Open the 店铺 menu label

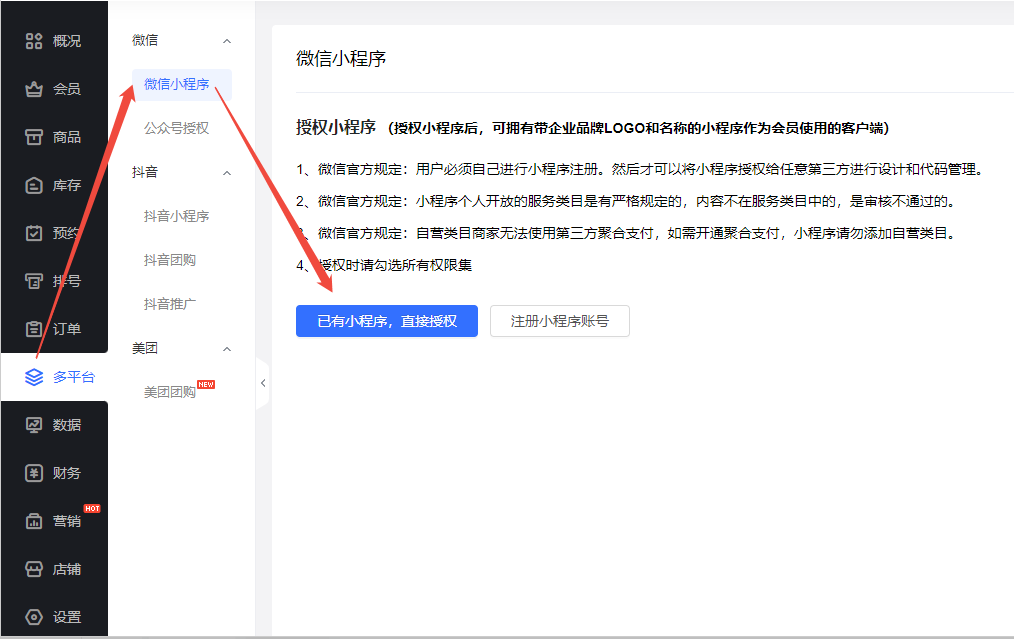tap(67, 569)
